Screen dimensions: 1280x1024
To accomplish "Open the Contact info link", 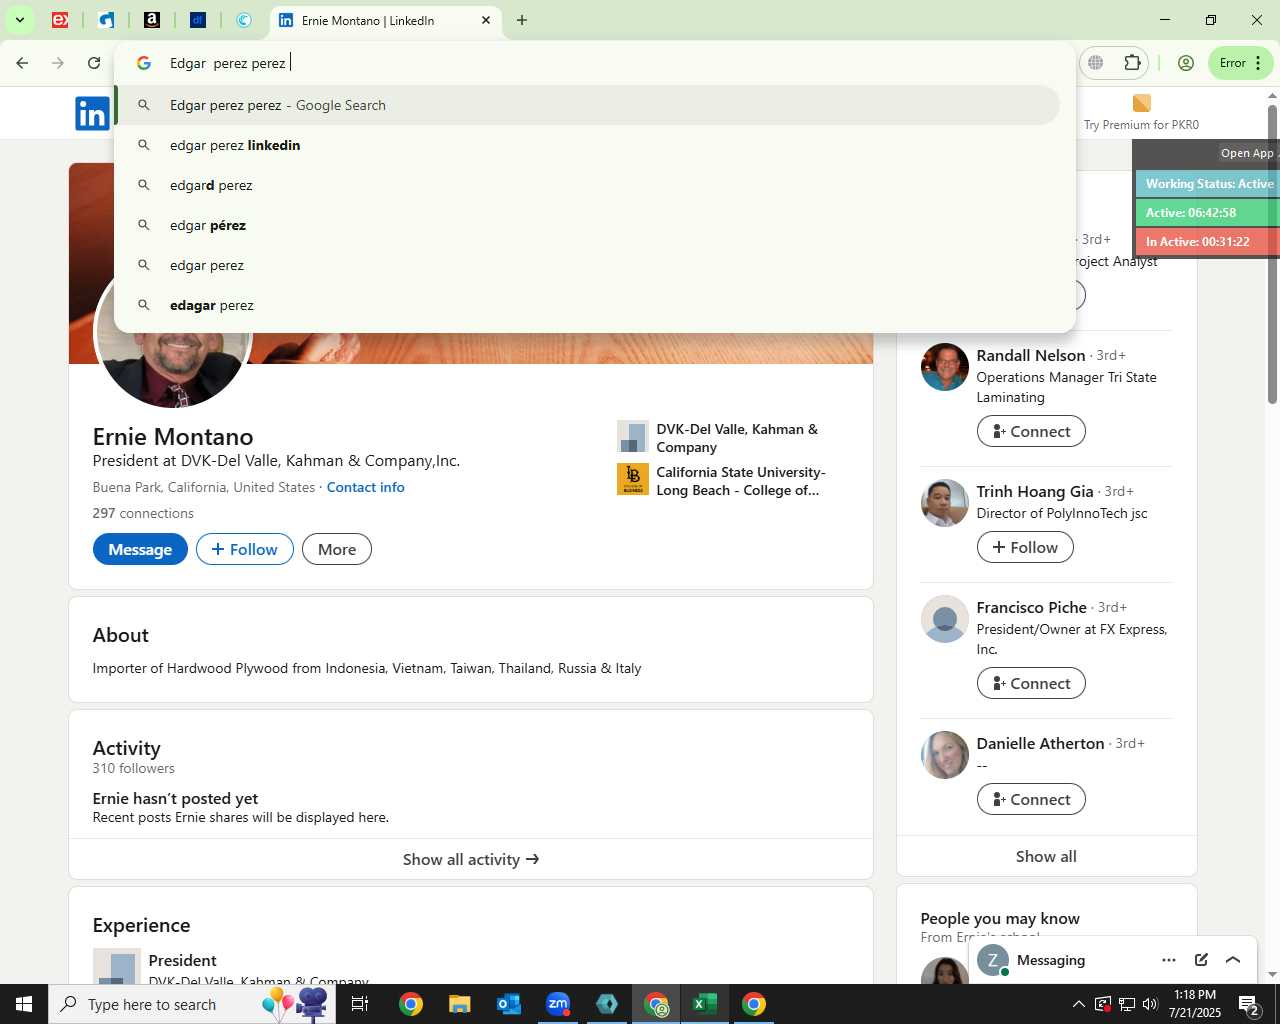I will (365, 487).
